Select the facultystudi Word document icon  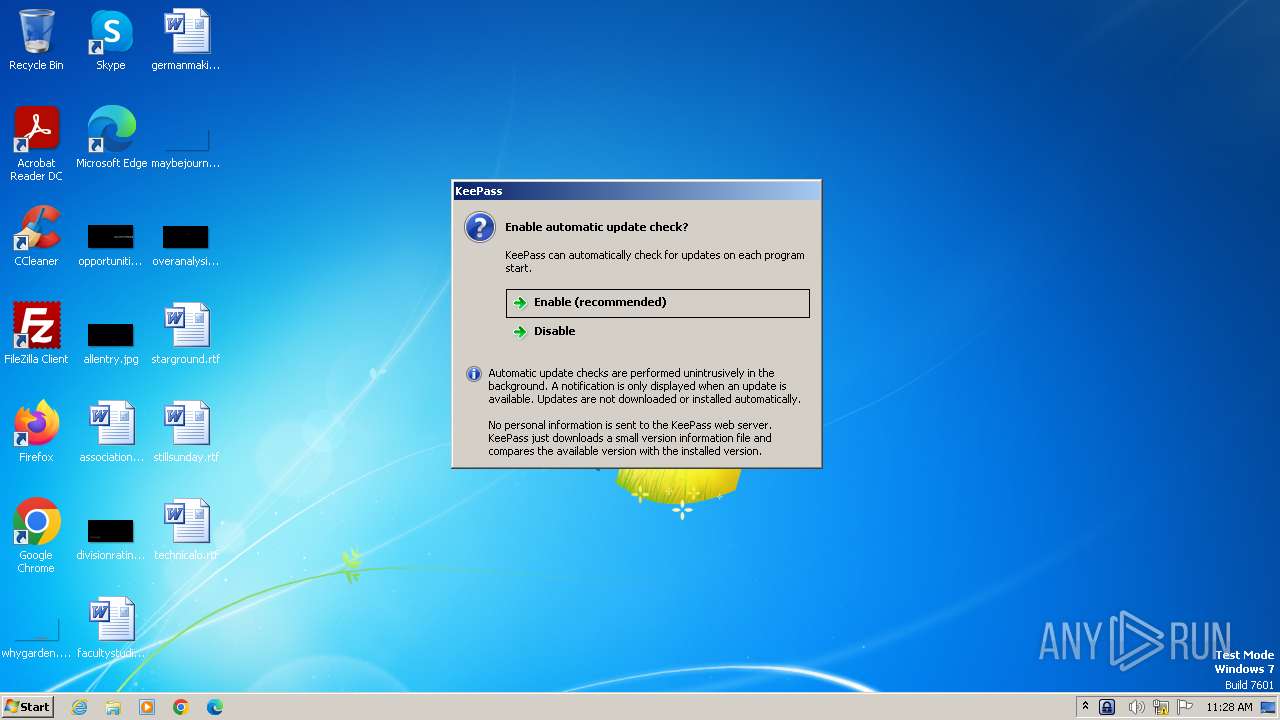pyautogui.click(x=111, y=628)
